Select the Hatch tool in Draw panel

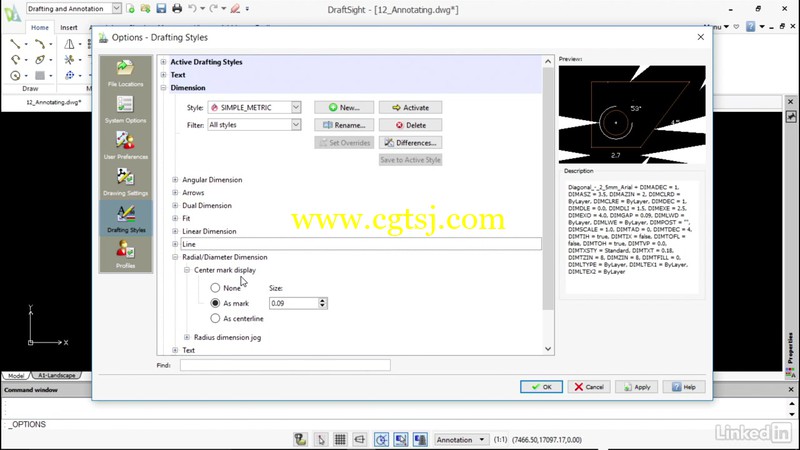click(40, 76)
